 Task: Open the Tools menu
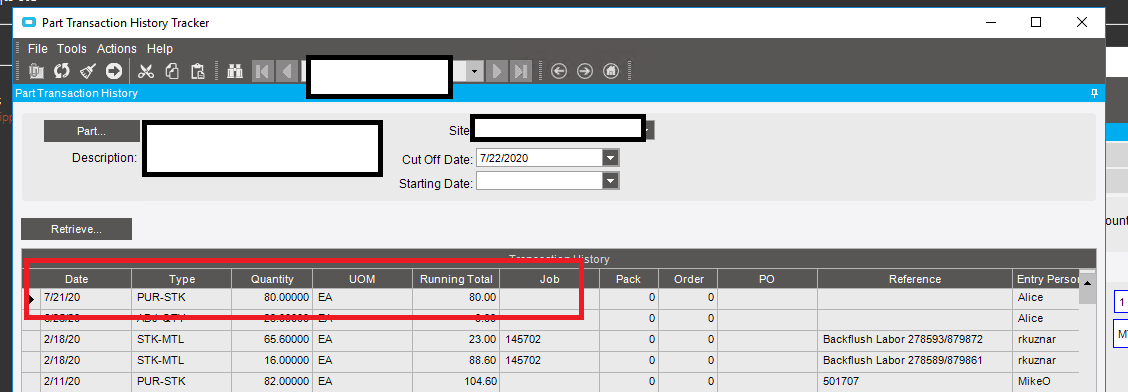point(72,49)
